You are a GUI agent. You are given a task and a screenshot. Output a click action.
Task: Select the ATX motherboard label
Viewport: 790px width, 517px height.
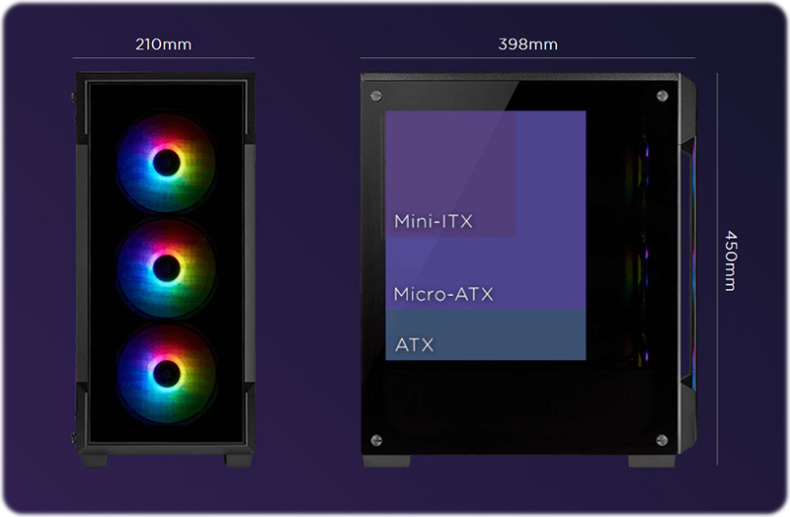(x=414, y=345)
